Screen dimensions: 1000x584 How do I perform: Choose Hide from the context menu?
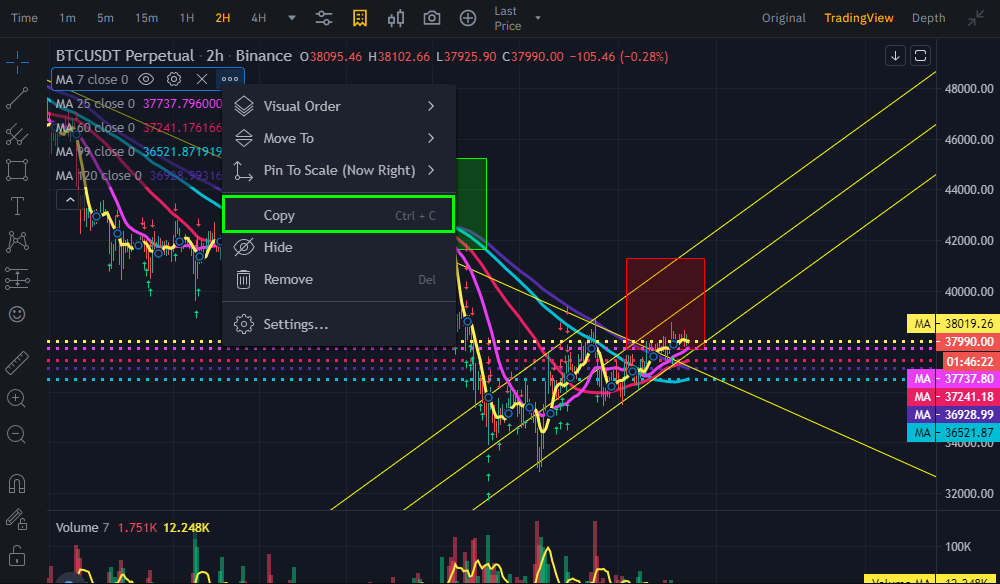(339, 247)
